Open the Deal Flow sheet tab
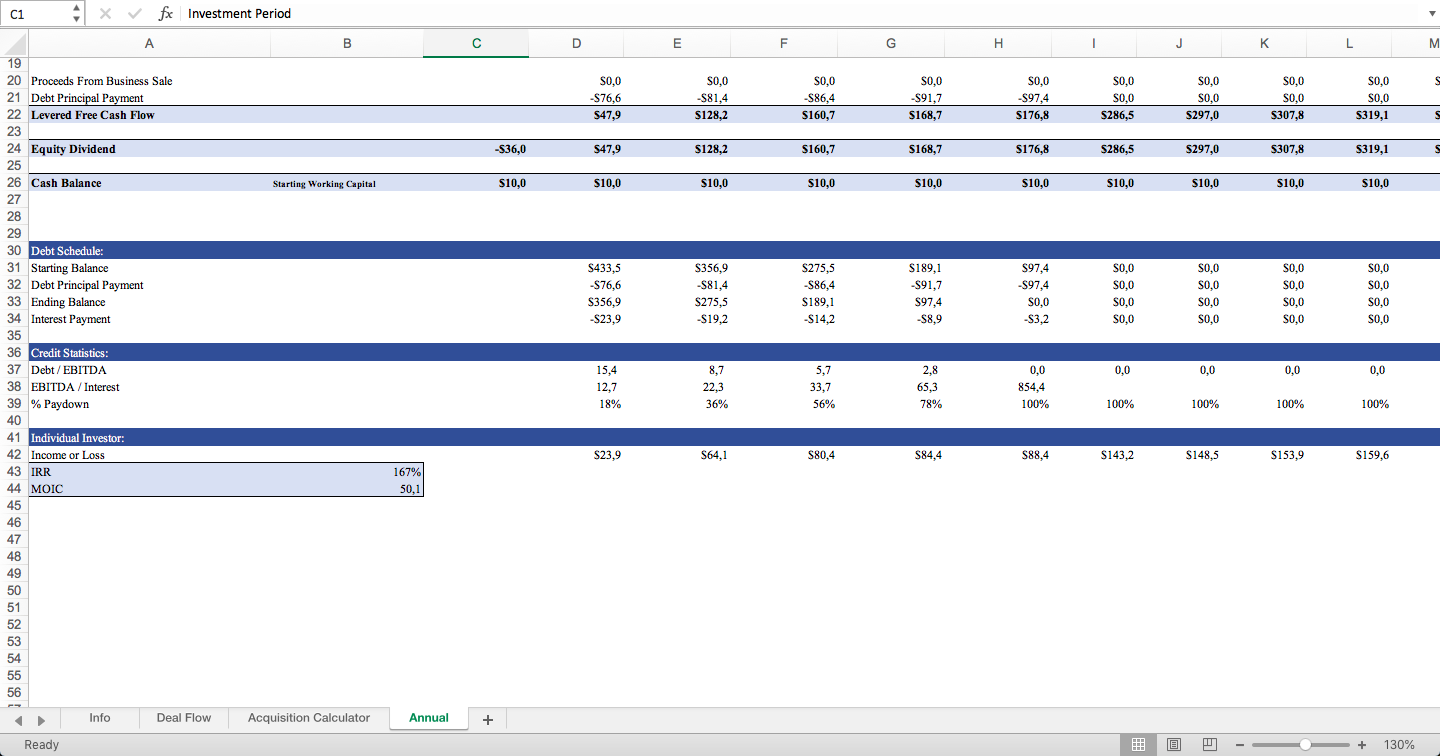Viewport: 1440px width, 756px height. coord(184,718)
